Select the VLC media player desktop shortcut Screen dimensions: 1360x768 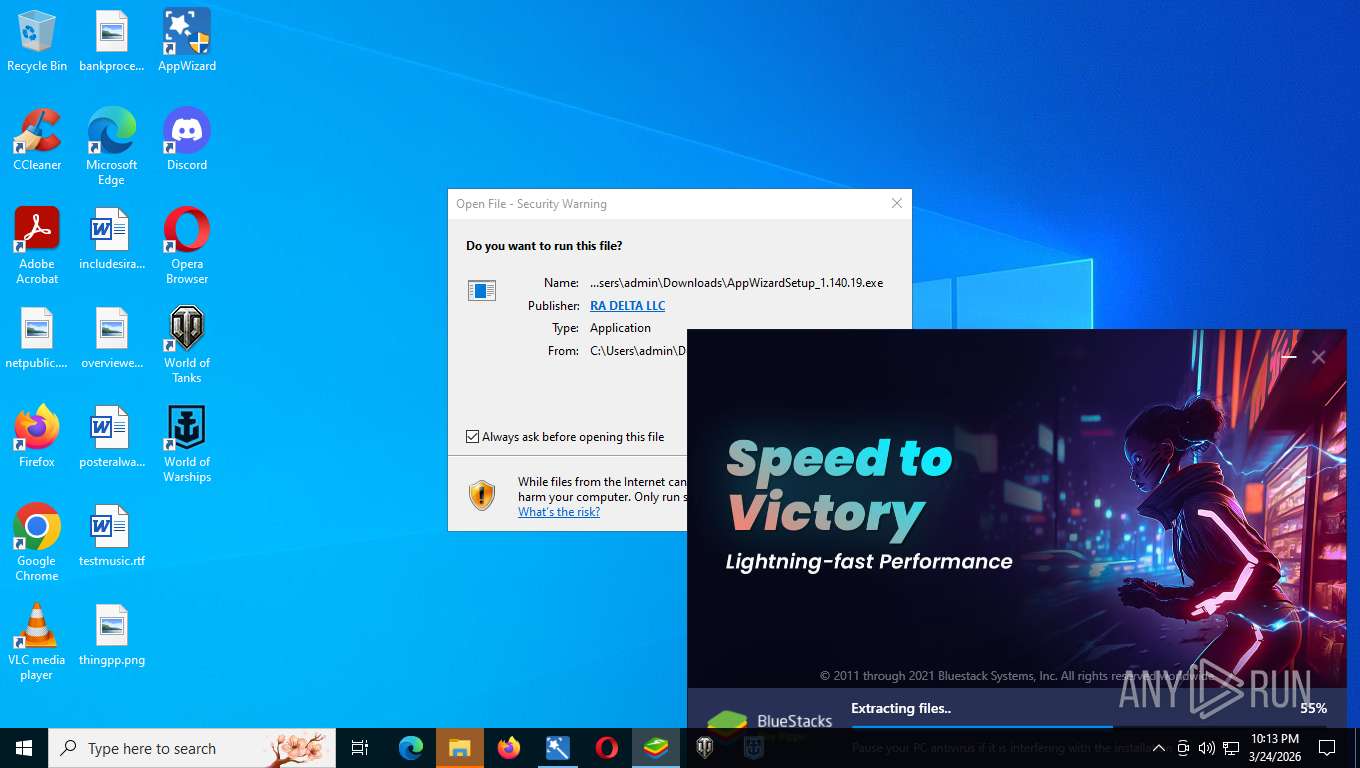point(37,642)
